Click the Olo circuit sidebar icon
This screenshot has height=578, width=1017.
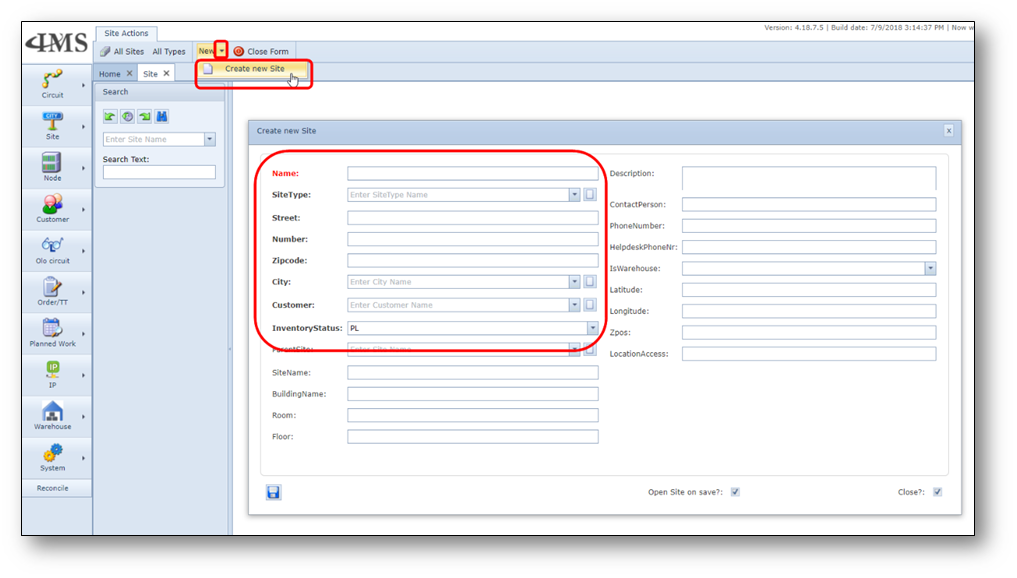[52, 245]
